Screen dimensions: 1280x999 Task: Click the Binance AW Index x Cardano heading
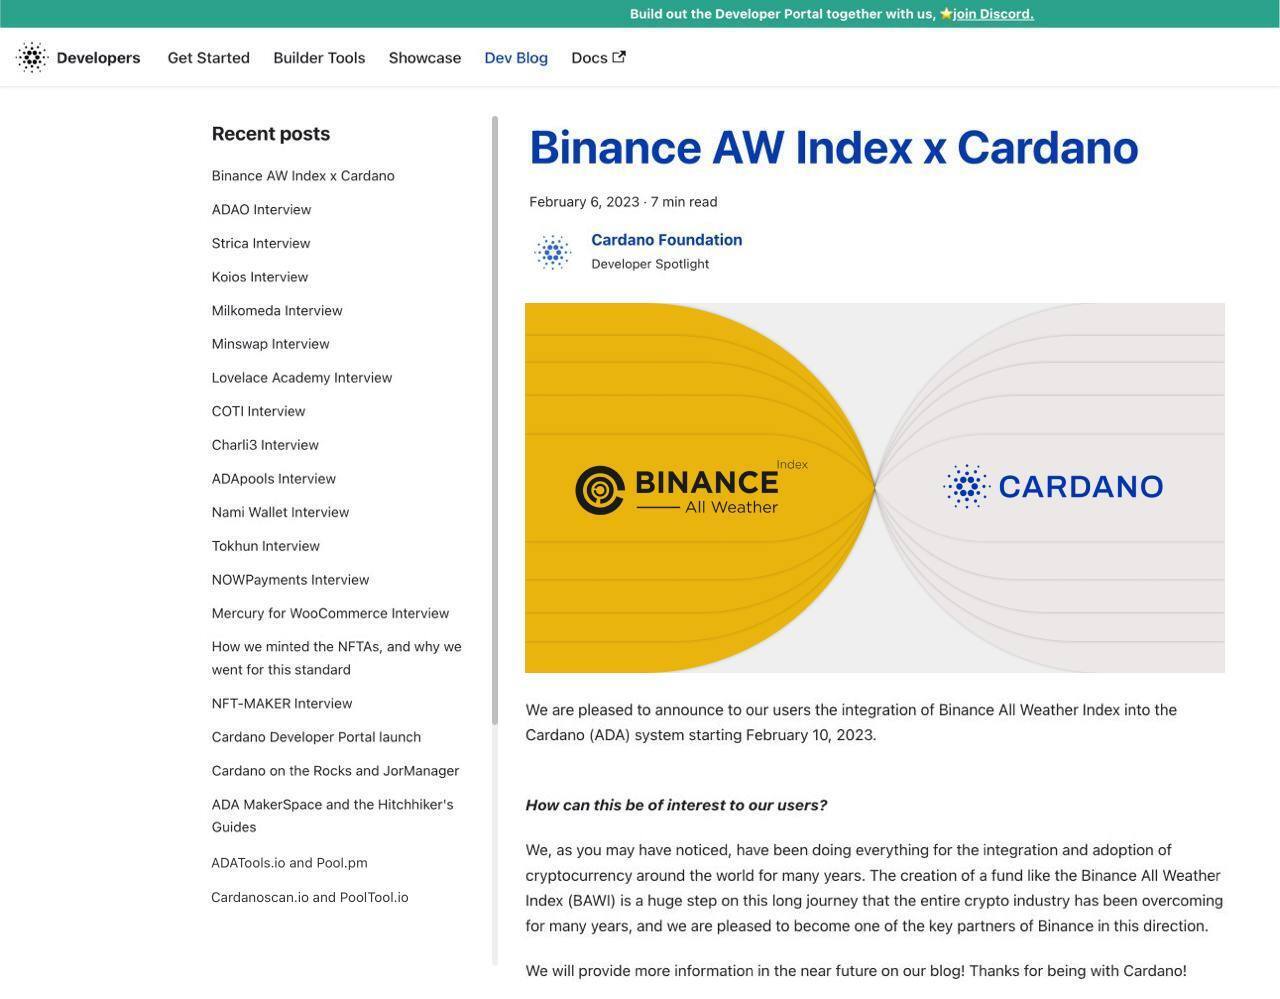(x=833, y=148)
